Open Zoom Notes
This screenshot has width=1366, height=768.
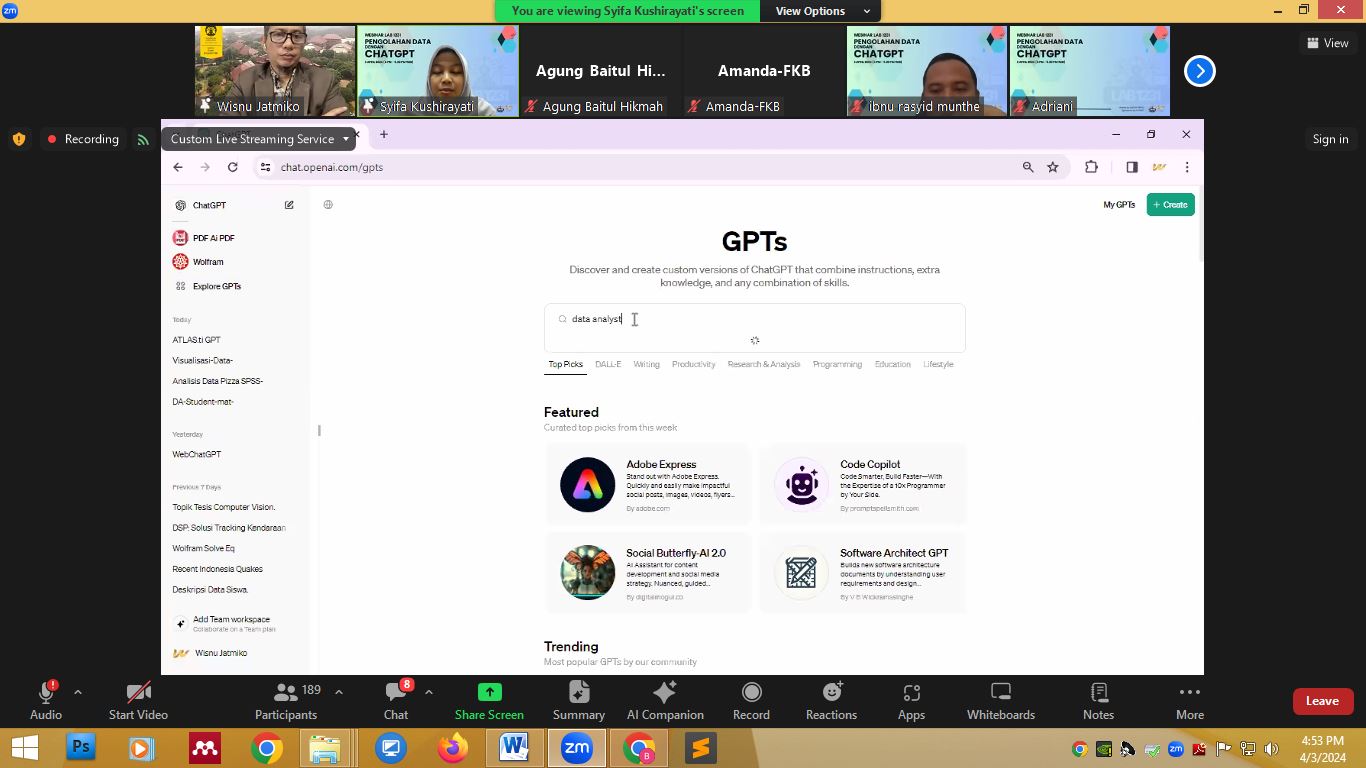pyautogui.click(x=1098, y=699)
